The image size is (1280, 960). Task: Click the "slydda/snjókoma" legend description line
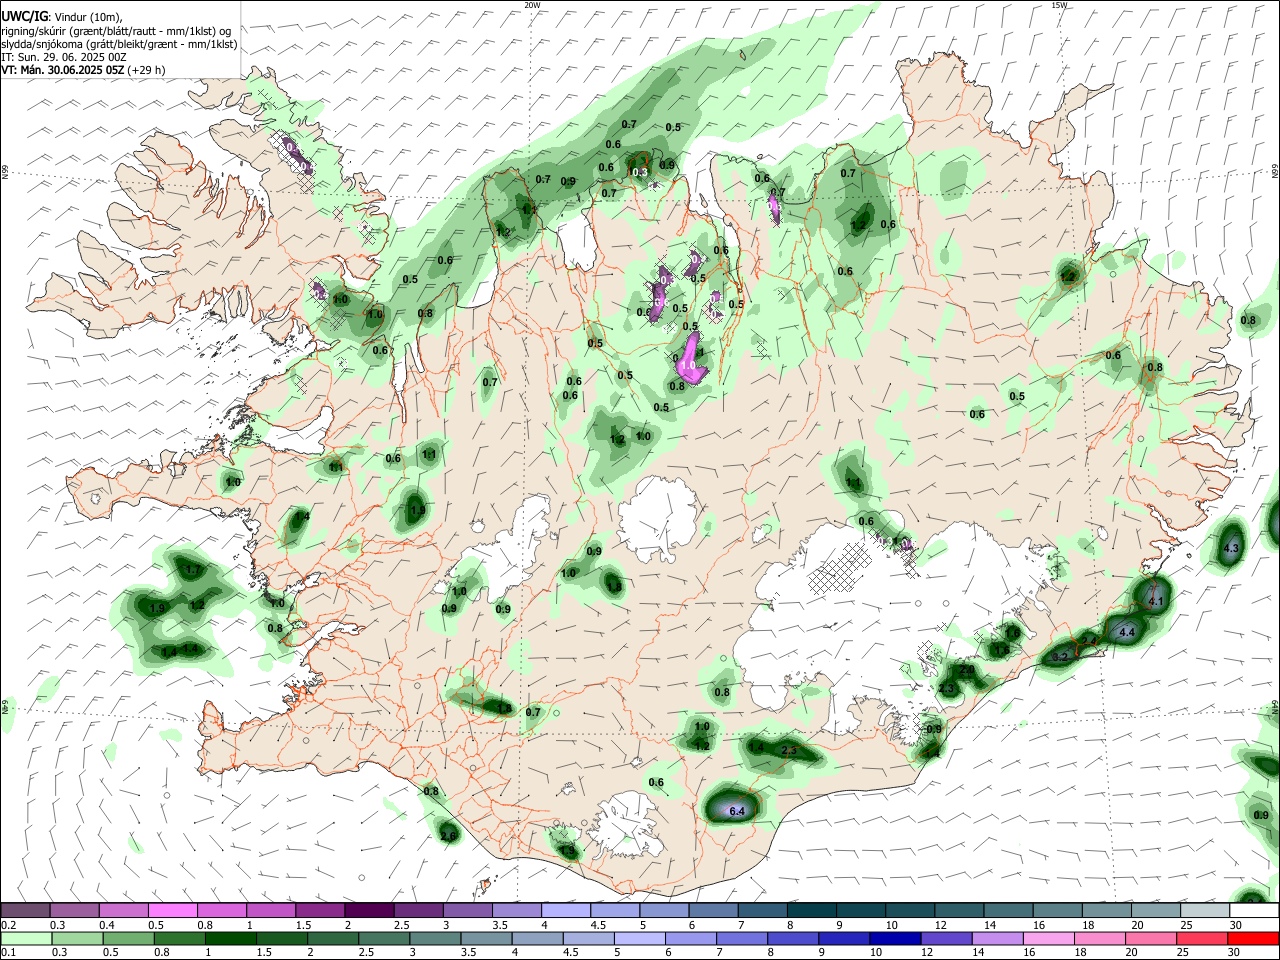119,44
